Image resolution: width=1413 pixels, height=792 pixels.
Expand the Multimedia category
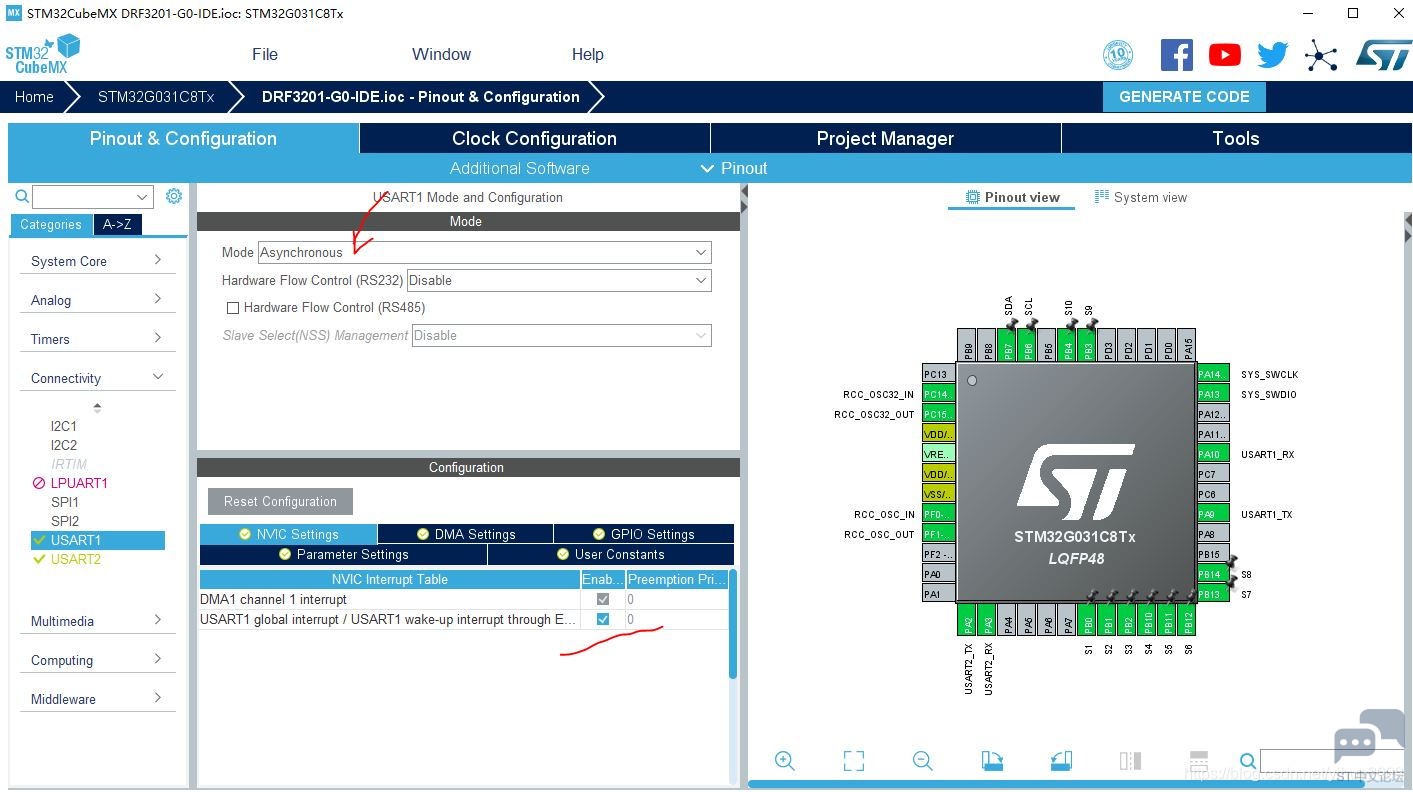(x=98, y=621)
